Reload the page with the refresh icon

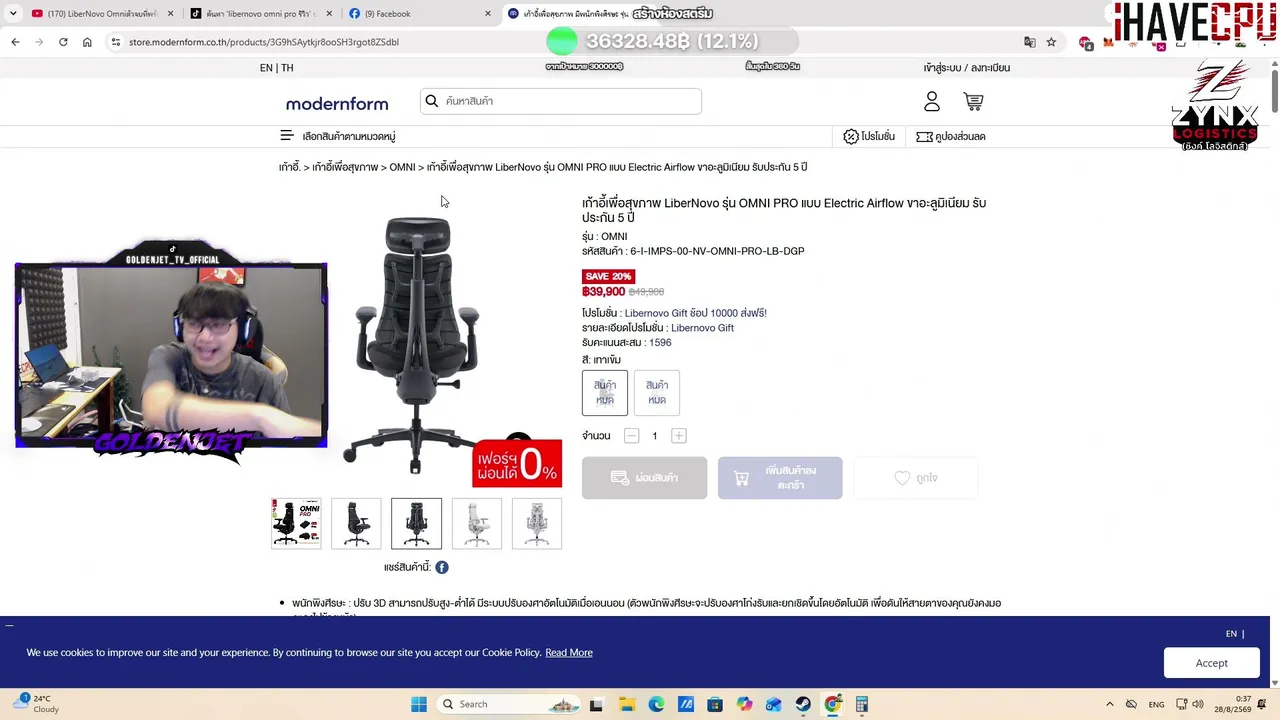63,42
